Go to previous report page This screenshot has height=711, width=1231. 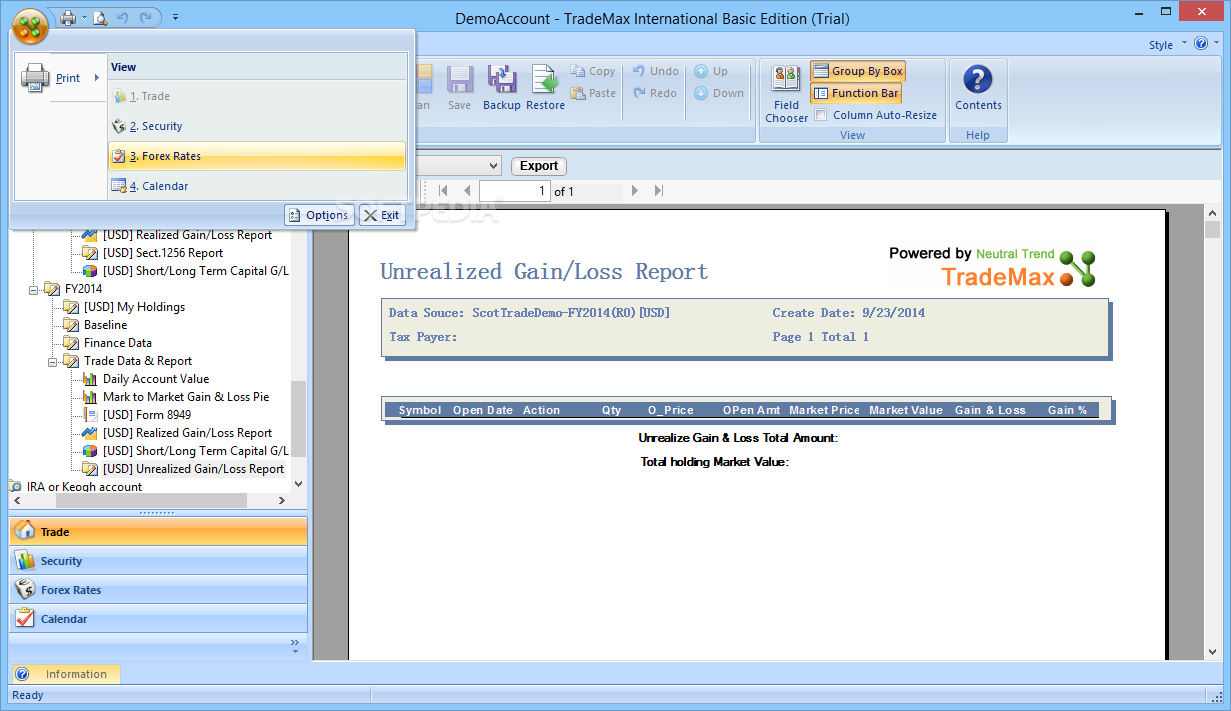coord(465,190)
